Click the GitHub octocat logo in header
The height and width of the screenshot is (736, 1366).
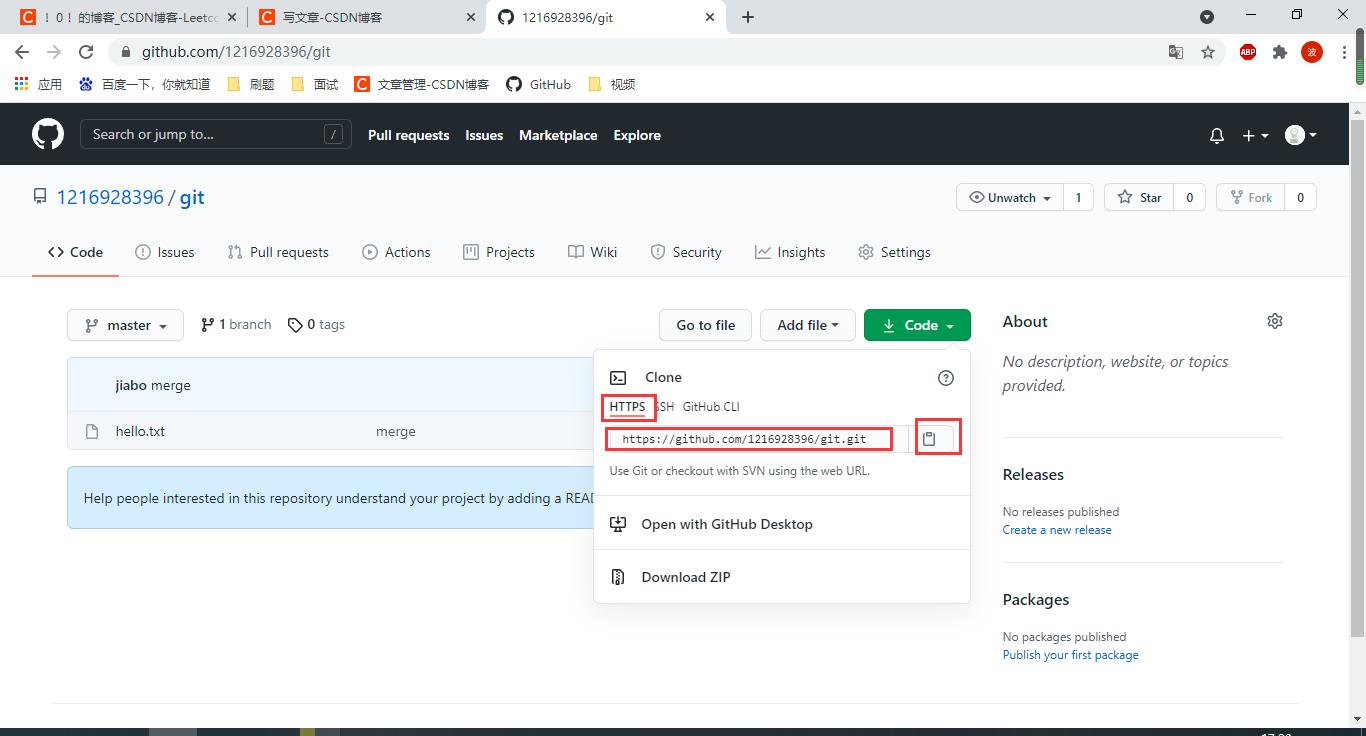pos(48,134)
